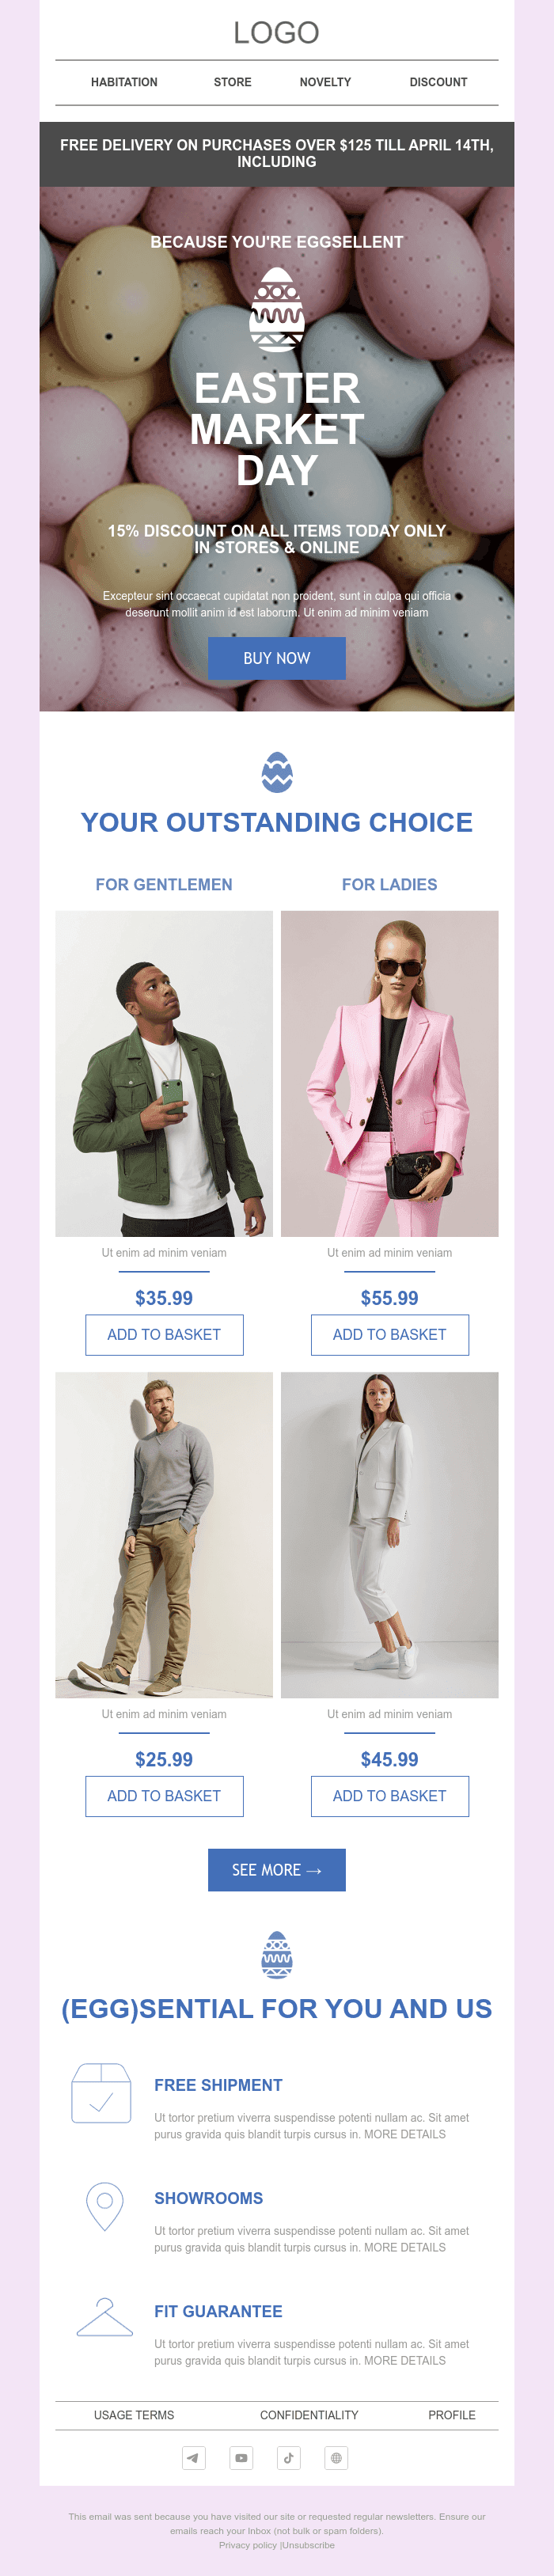Image resolution: width=554 pixels, height=2576 pixels.
Task: Open the website globe icon
Action: [x=336, y=2457]
